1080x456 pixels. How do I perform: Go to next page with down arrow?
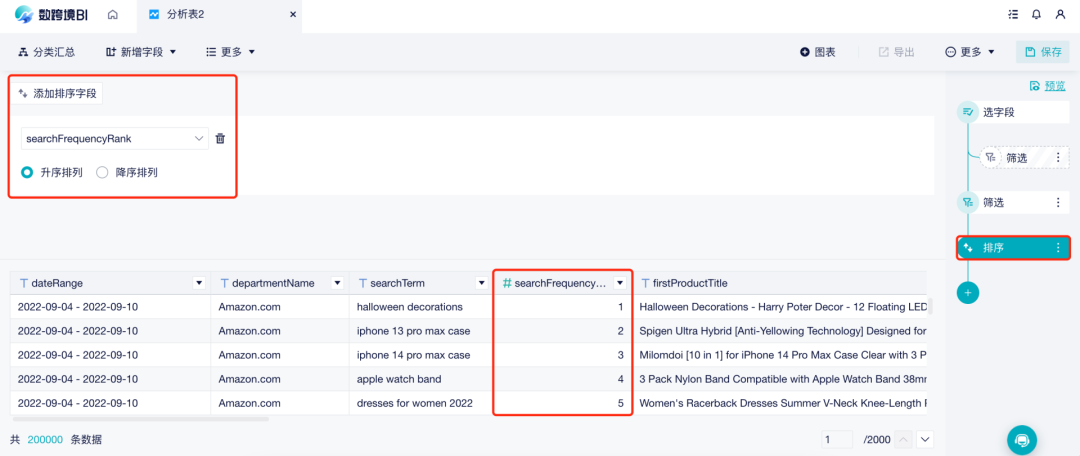[925, 439]
